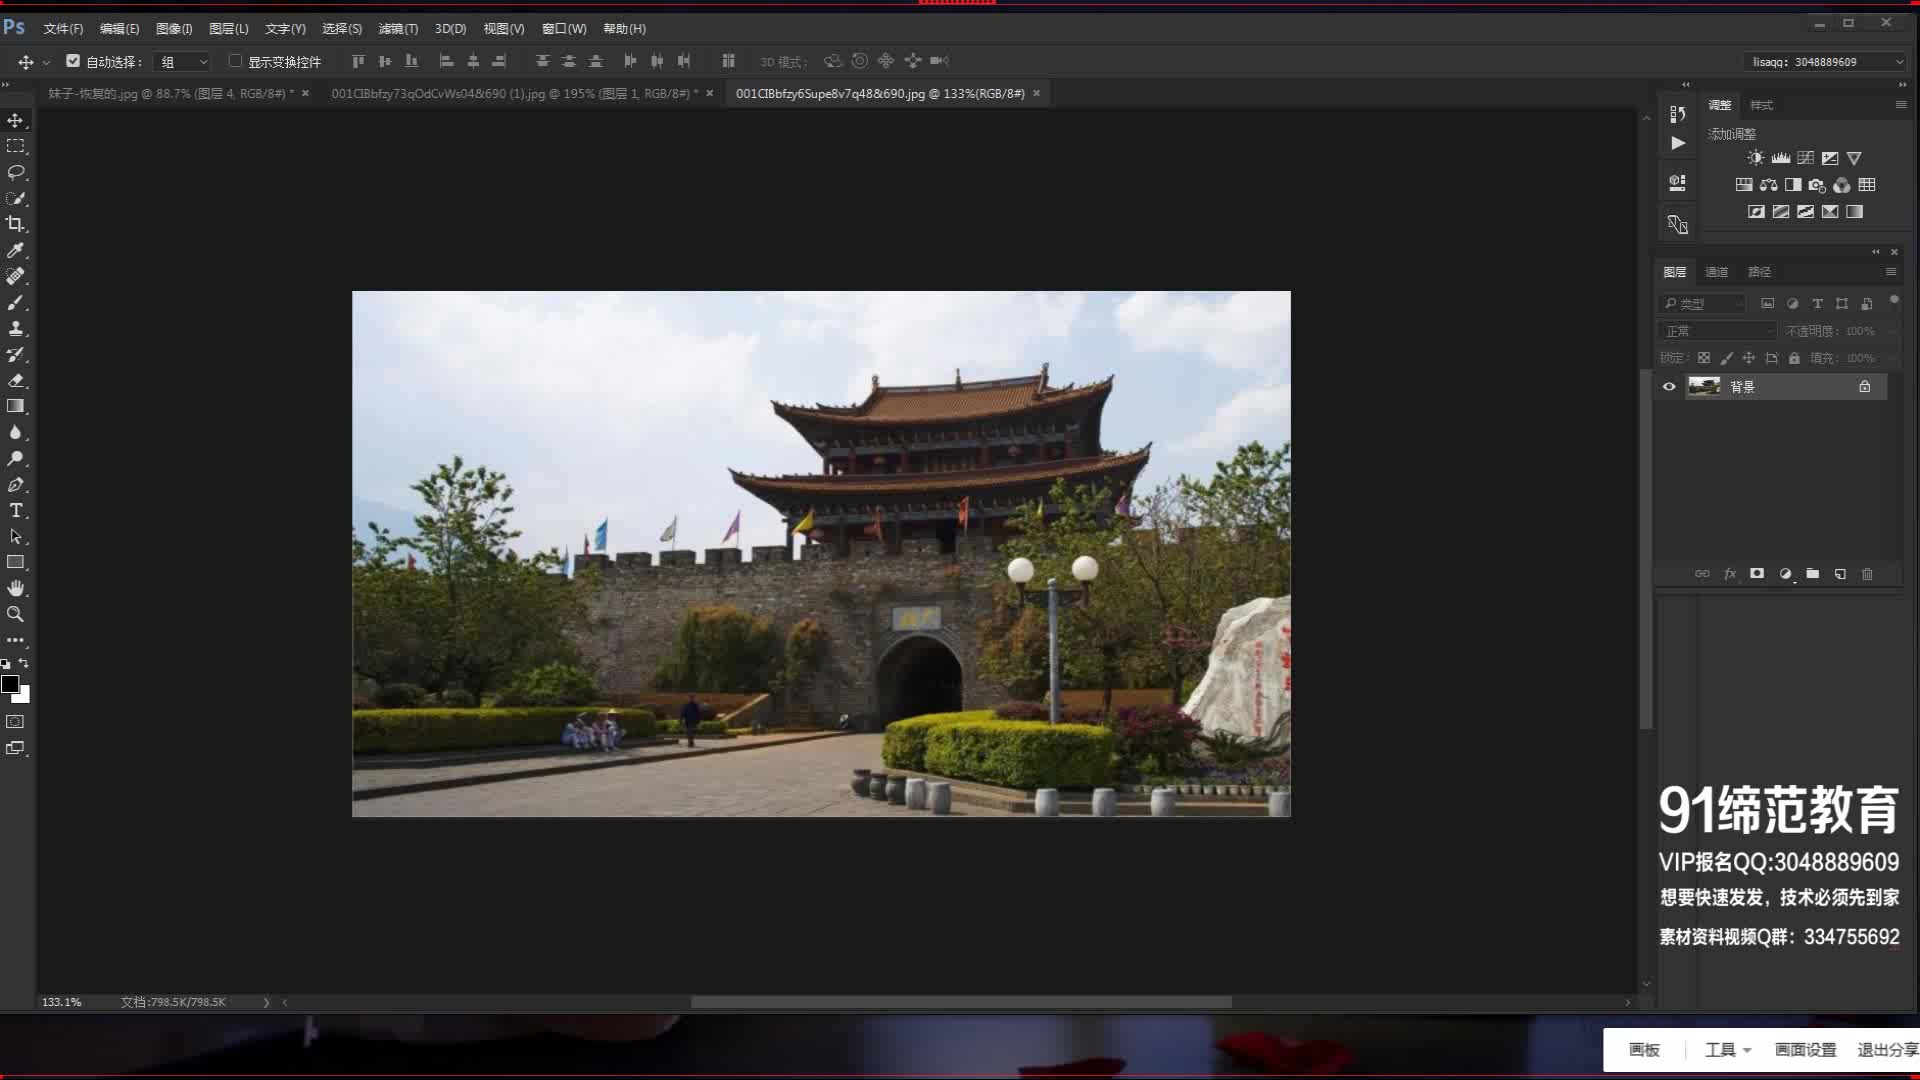Select the Zoom tool
Image resolution: width=1920 pixels, height=1080 pixels.
tap(15, 614)
